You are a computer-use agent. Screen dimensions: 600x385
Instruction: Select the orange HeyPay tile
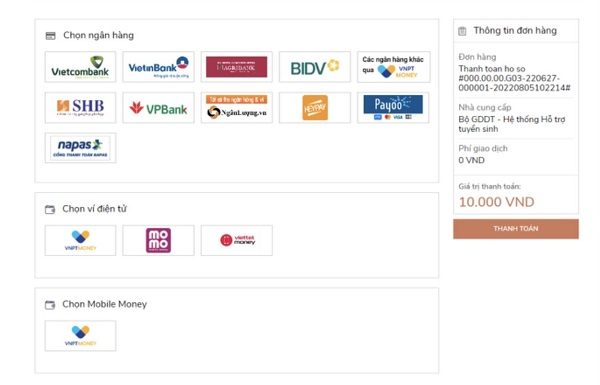click(x=315, y=108)
